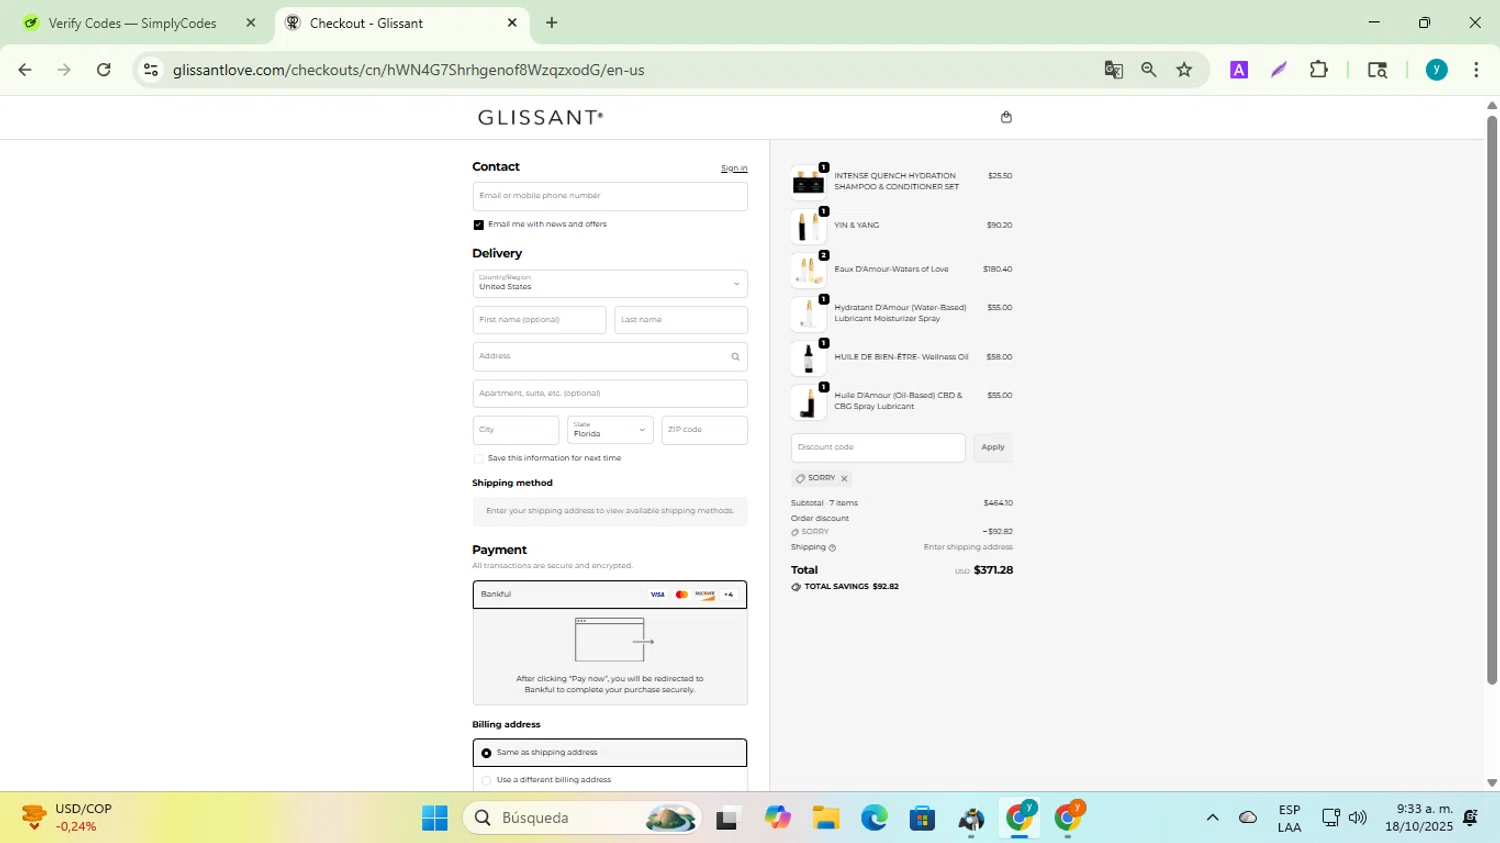Click the address bar URL

[408, 70]
